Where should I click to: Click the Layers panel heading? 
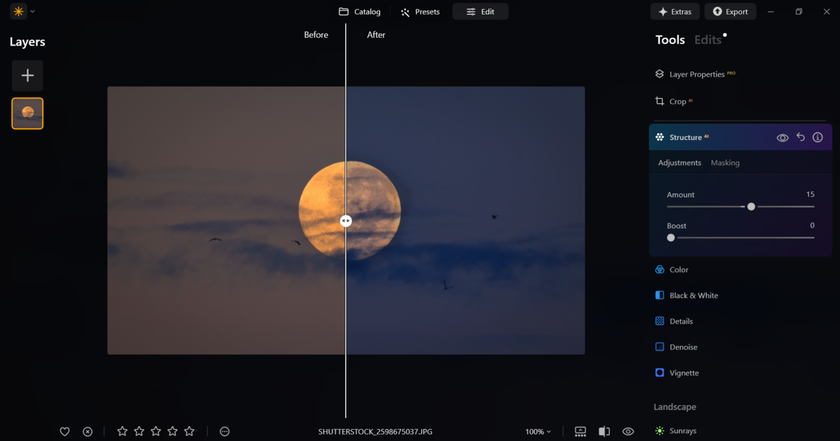27,42
